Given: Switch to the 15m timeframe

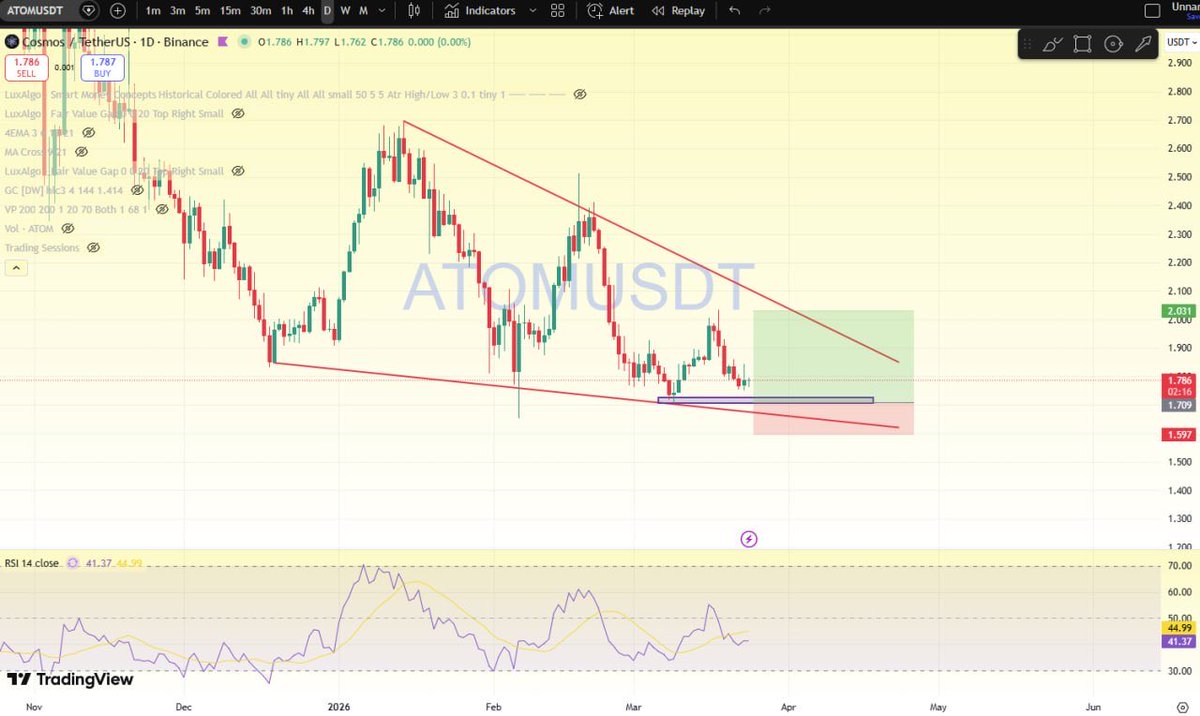Looking at the screenshot, I should (230, 11).
